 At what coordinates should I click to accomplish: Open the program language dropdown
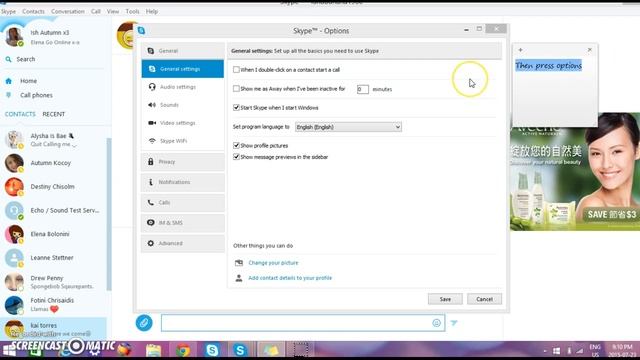click(x=348, y=127)
